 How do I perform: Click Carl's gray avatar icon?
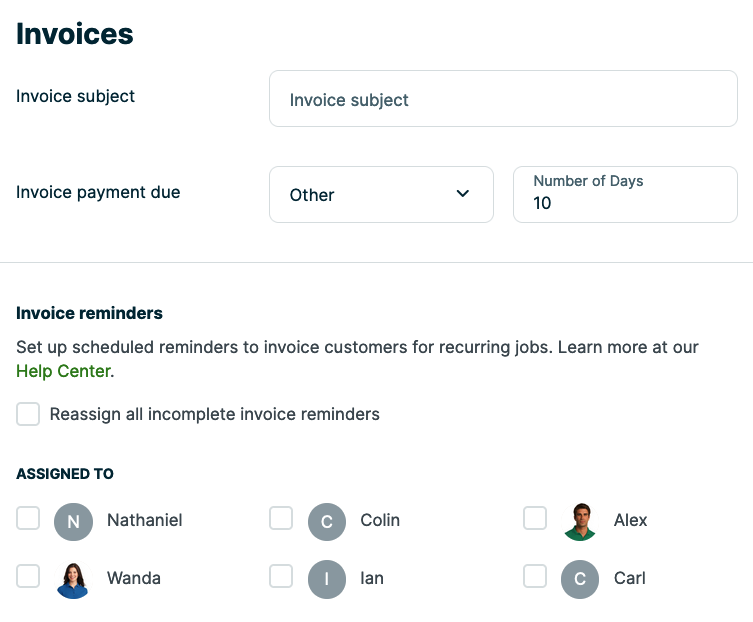point(580,579)
